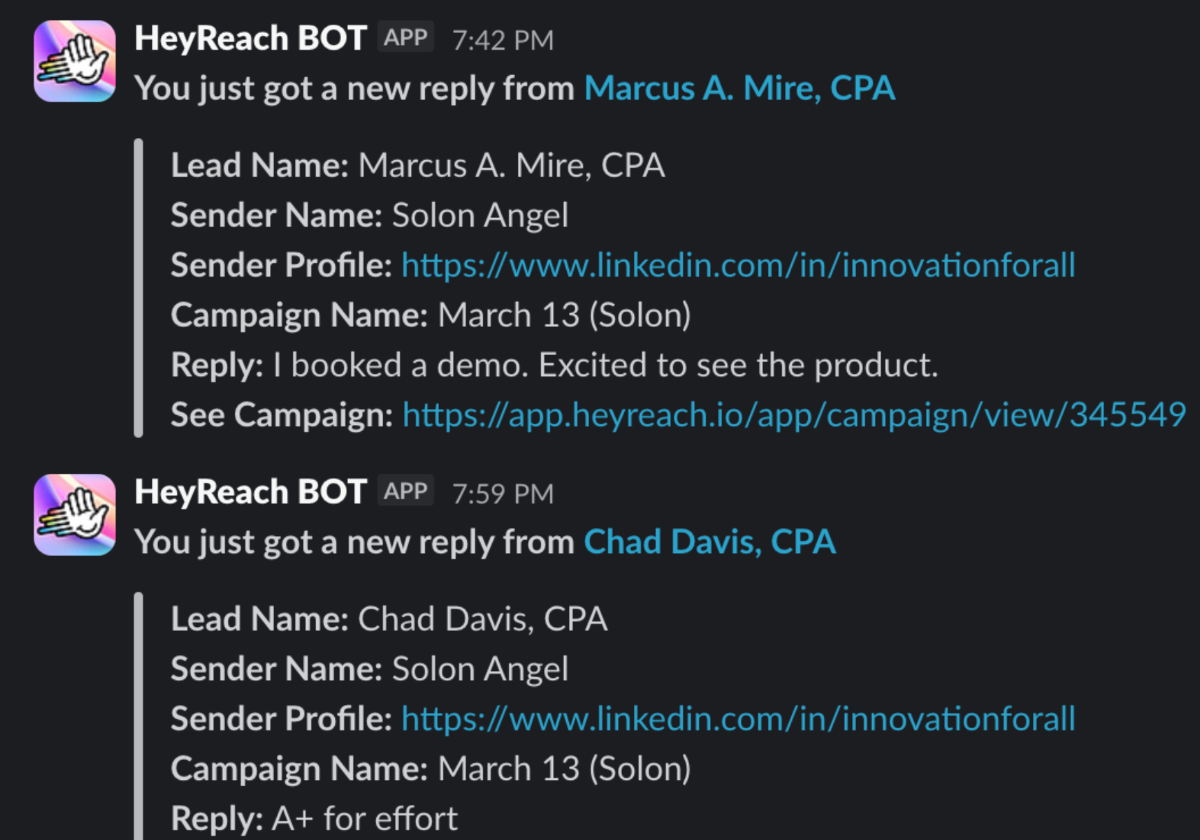Open the HeyReach BOT sender name at 7:42 PM
The width and height of the screenshot is (1200, 840).
250,40
